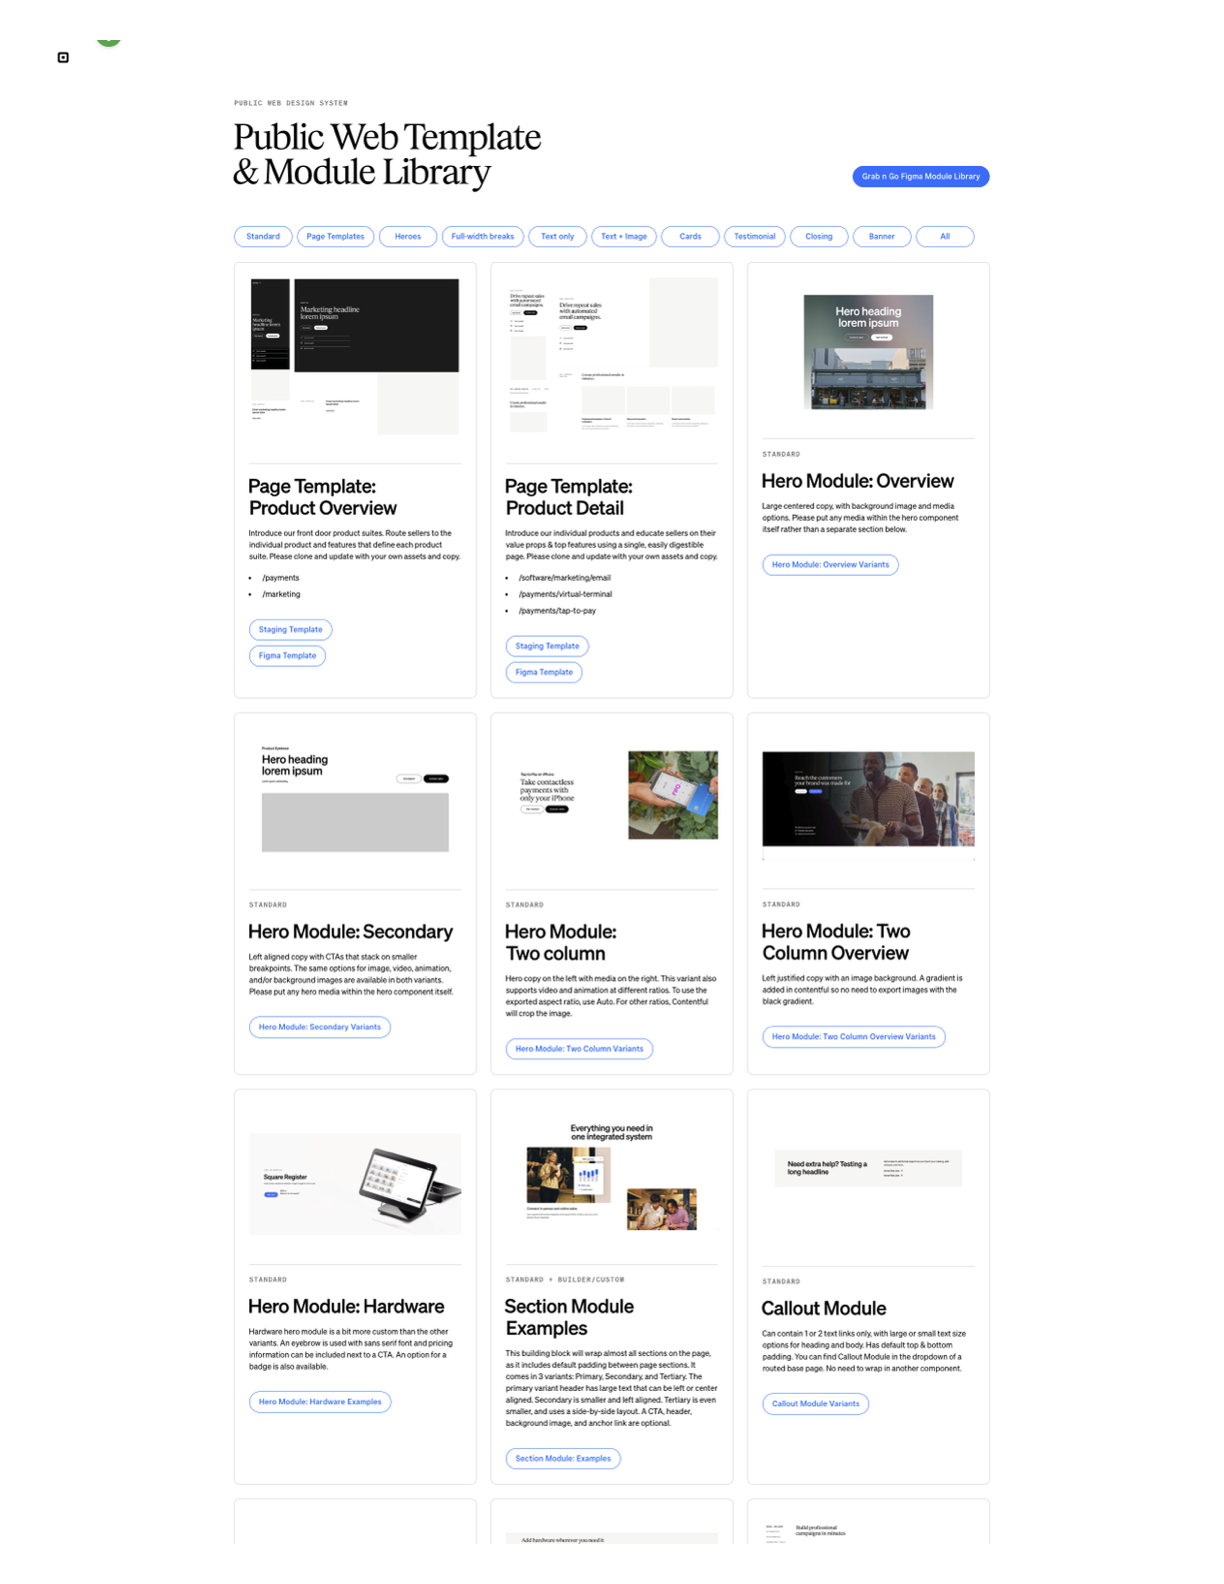This screenshot has height=1584, width=1224.
Task: Click 'Callout Module' heading
Action: click(823, 1309)
